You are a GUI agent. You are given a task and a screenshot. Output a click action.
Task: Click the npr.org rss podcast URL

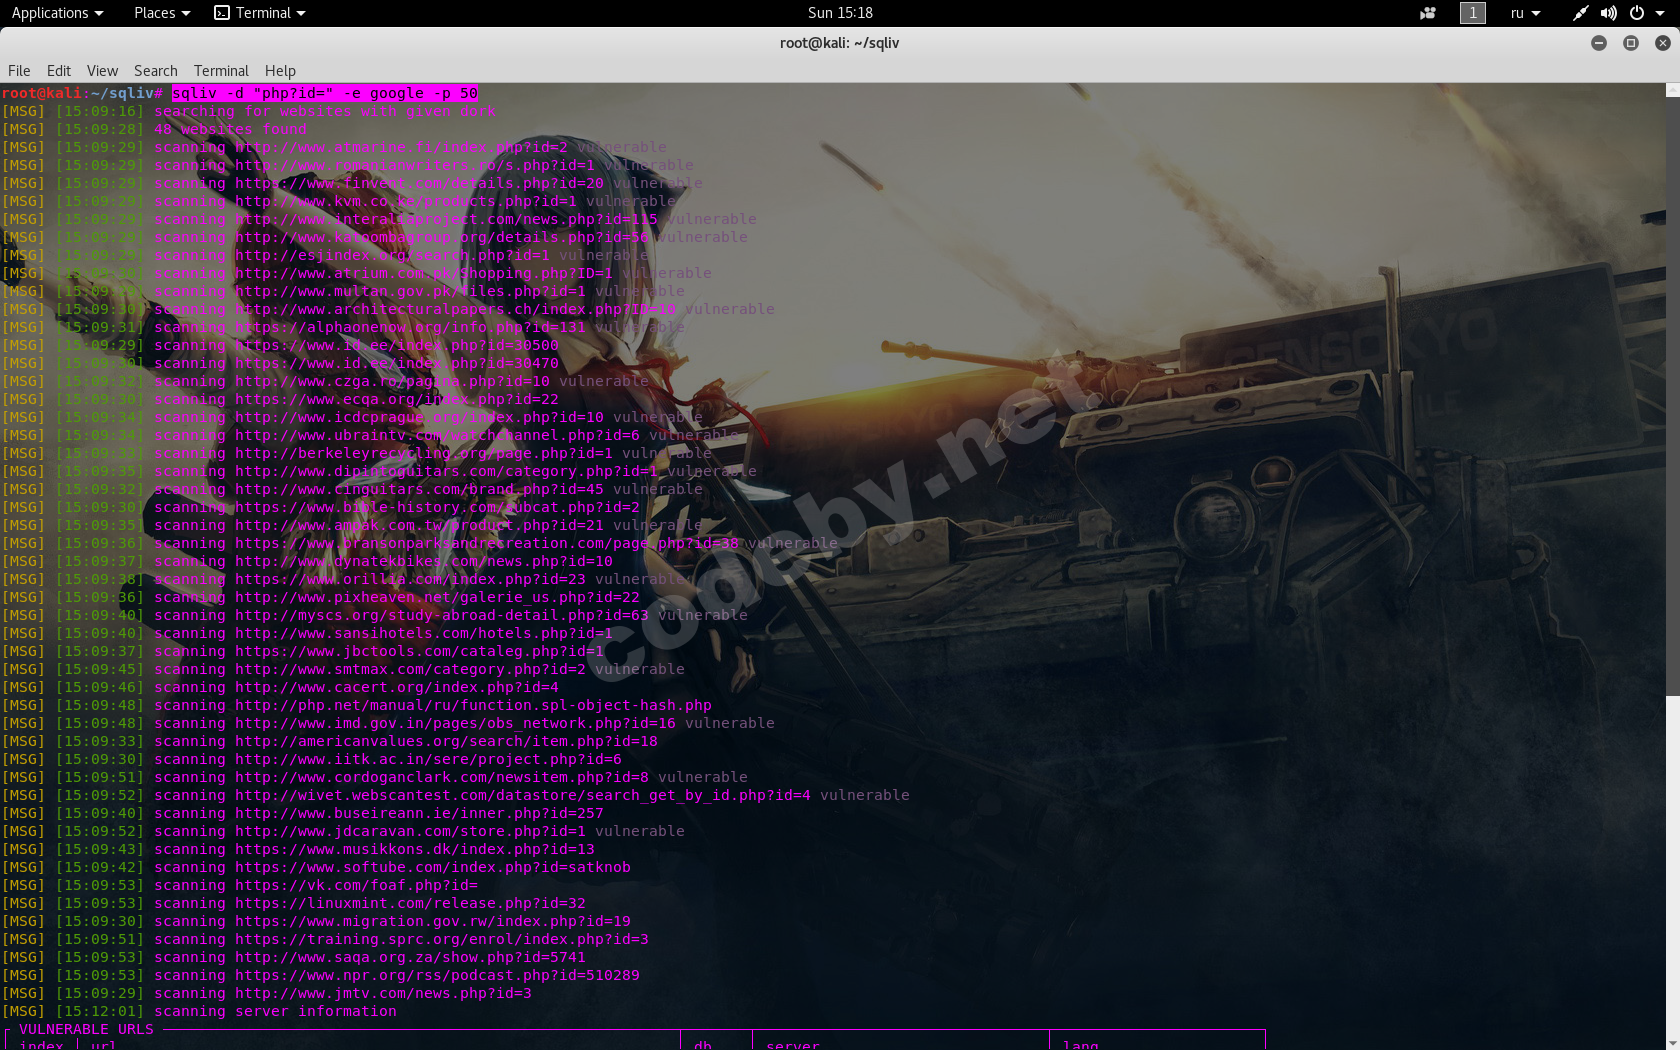click(x=437, y=975)
